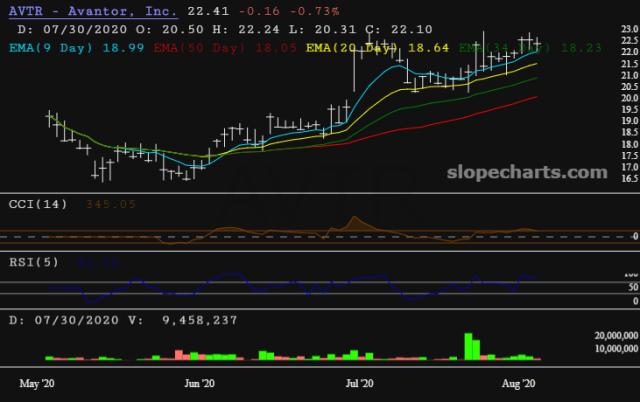
Task: Click the Jul '20 date axis label
Action: (359, 383)
